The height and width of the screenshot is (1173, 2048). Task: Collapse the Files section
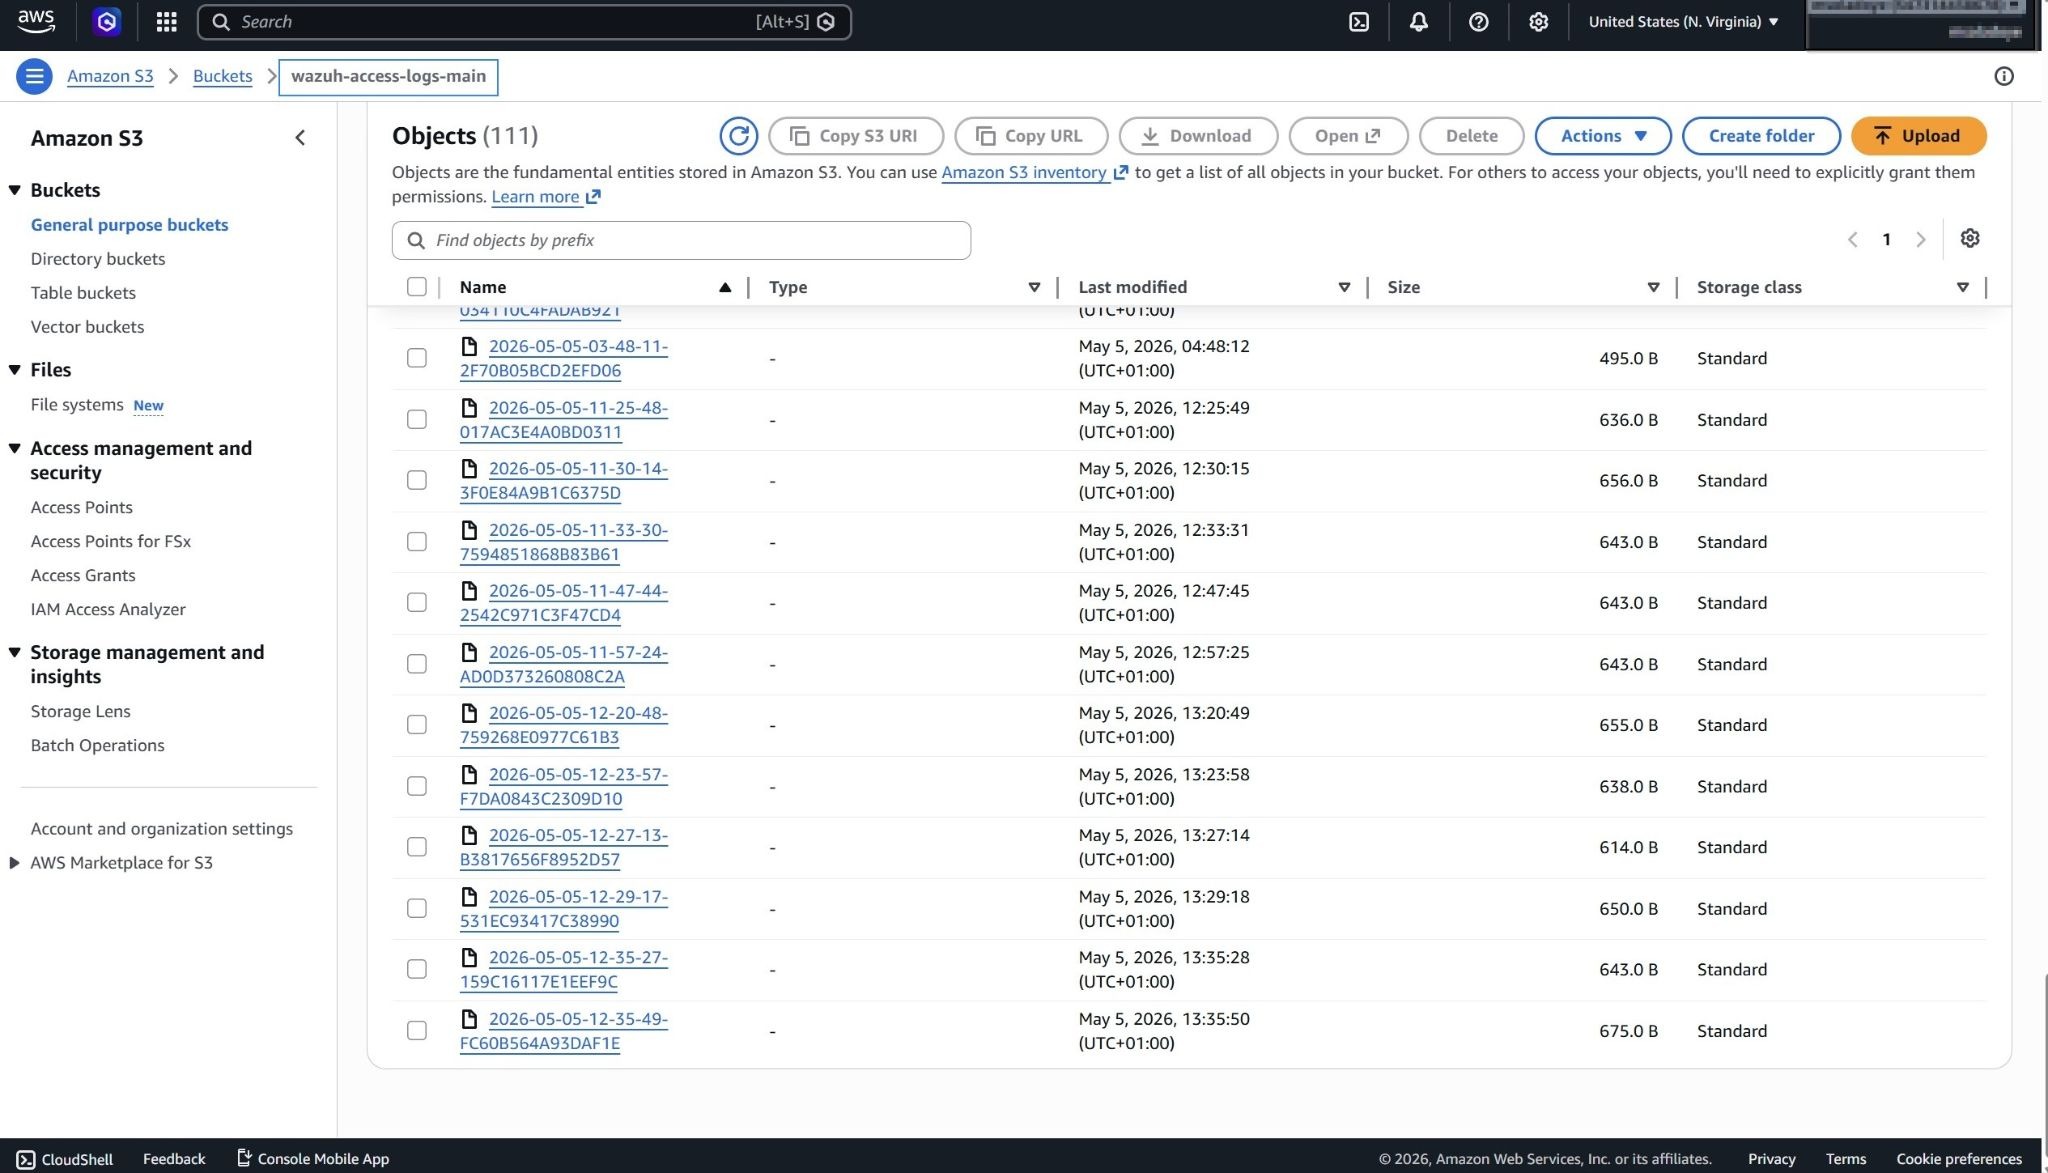[15, 370]
